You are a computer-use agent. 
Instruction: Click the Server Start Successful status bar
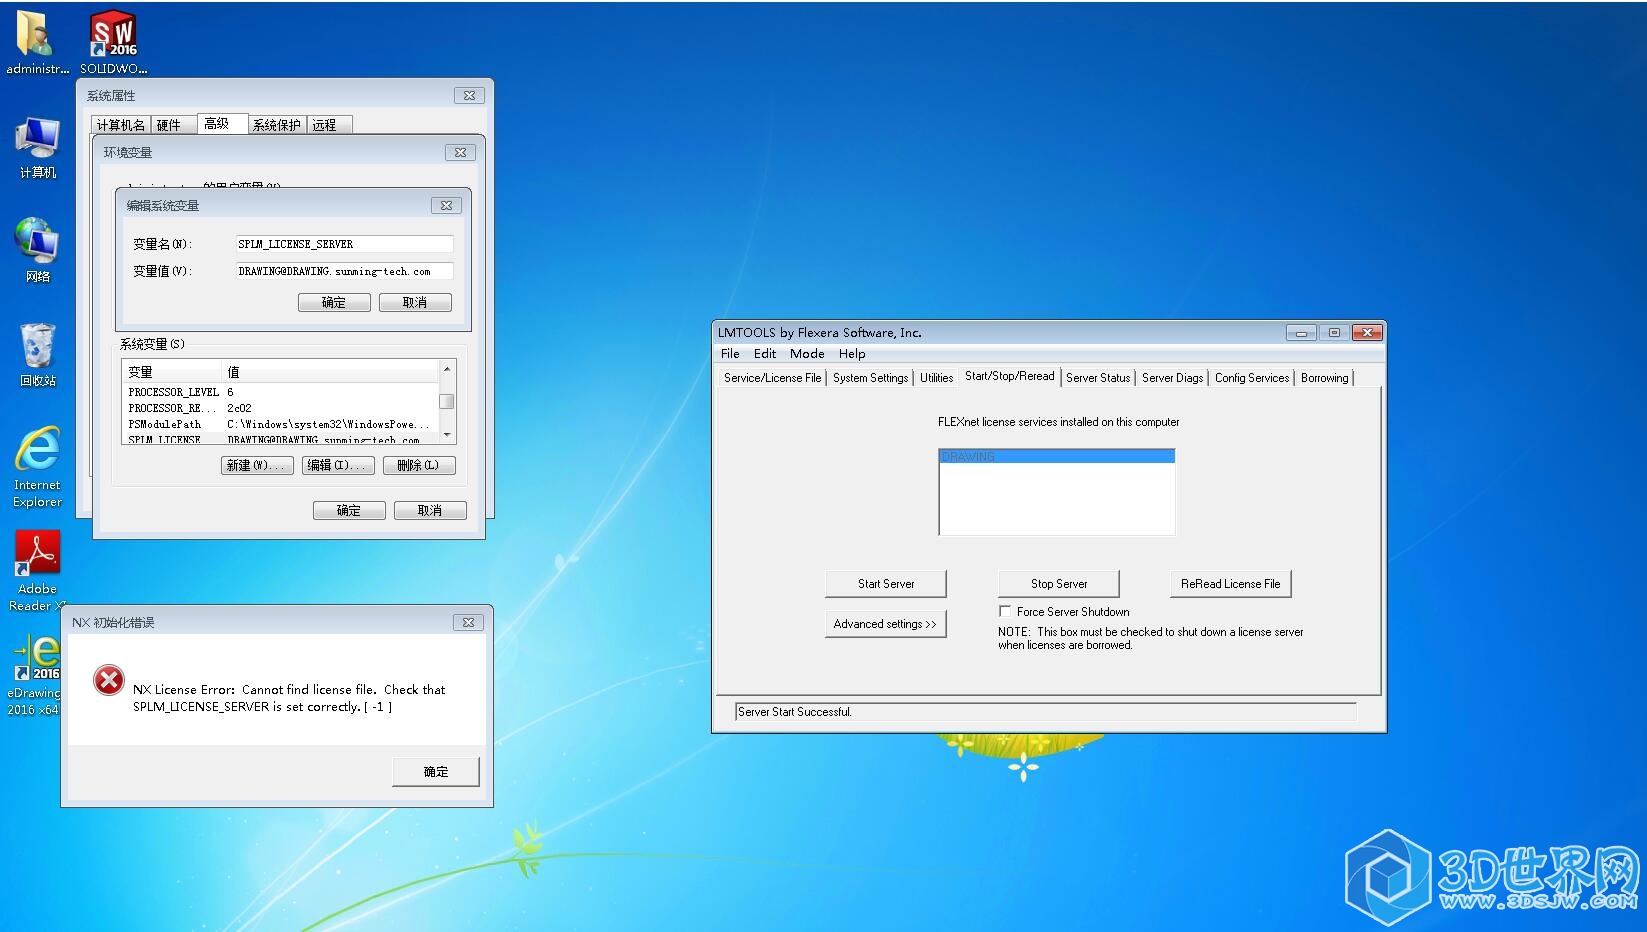click(1045, 712)
